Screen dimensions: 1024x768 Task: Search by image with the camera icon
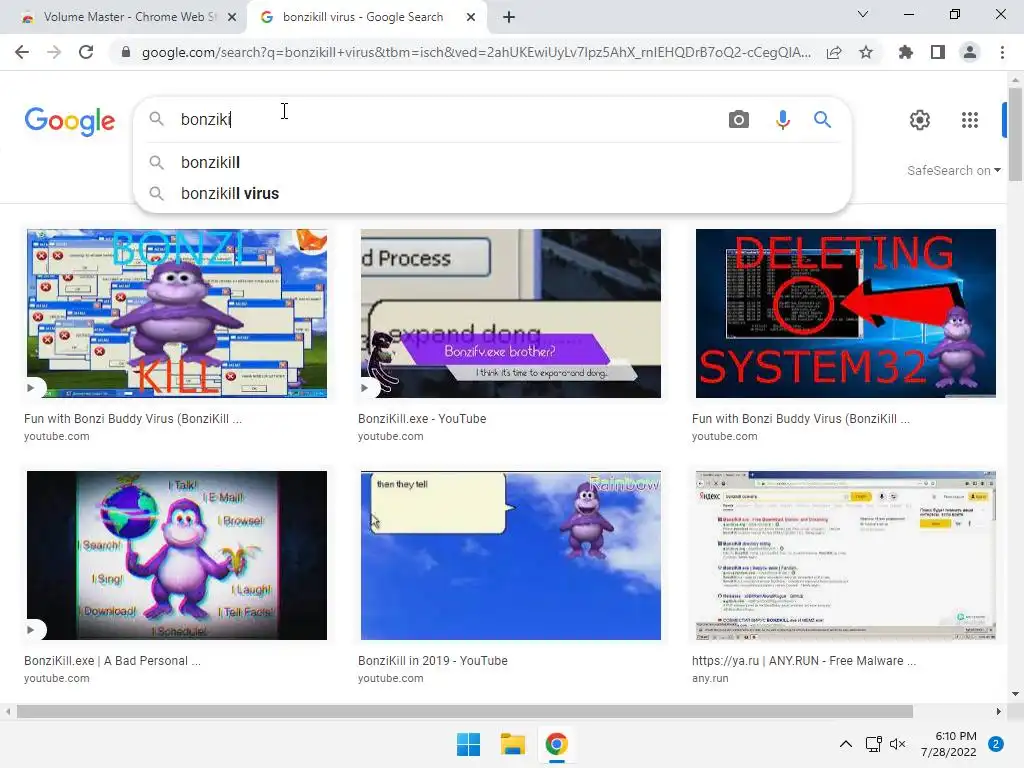tap(739, 120)
